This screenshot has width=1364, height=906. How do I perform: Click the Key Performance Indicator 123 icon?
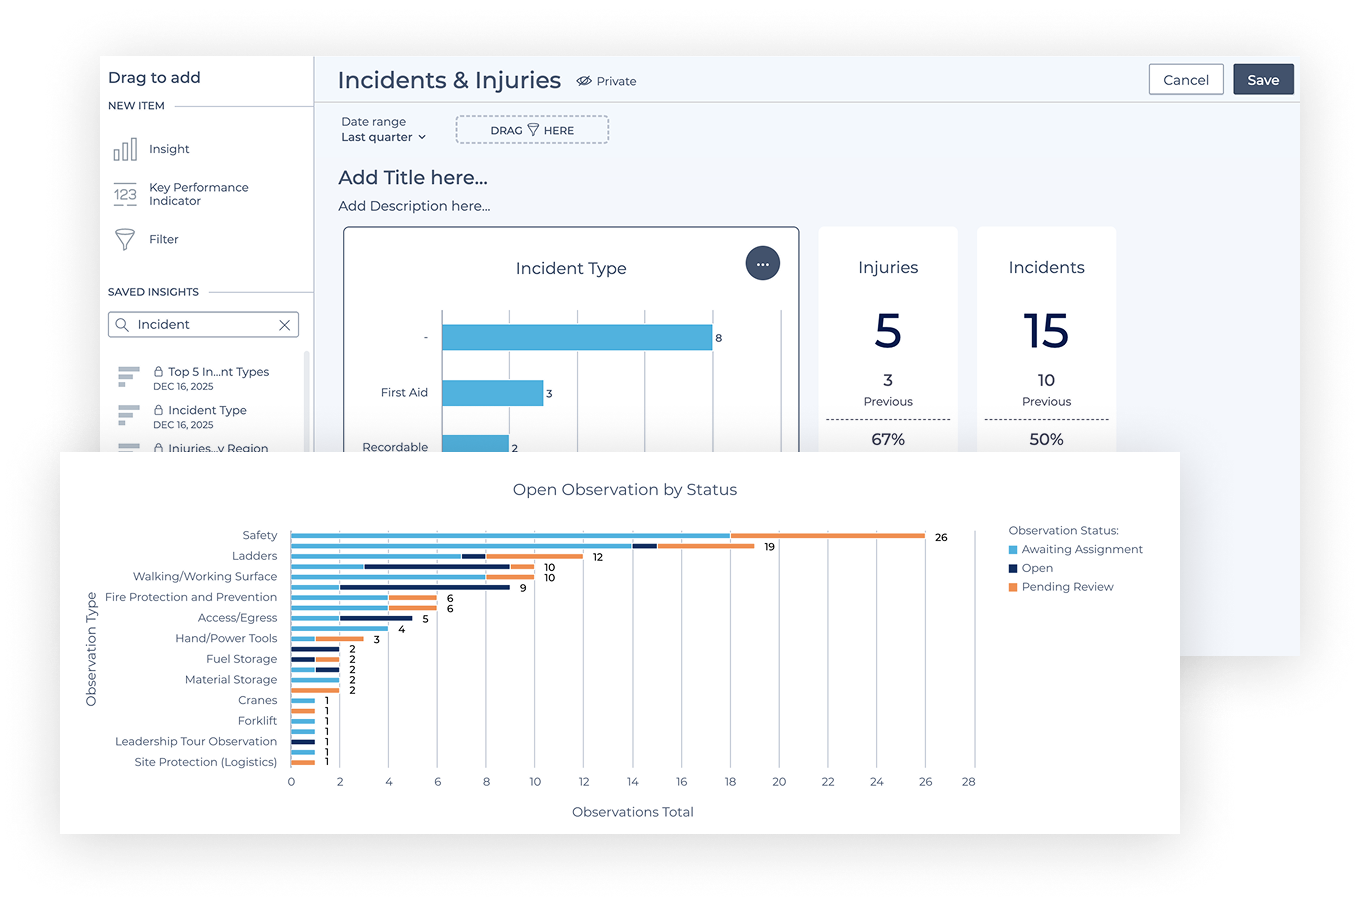click(x=125, y=194)
